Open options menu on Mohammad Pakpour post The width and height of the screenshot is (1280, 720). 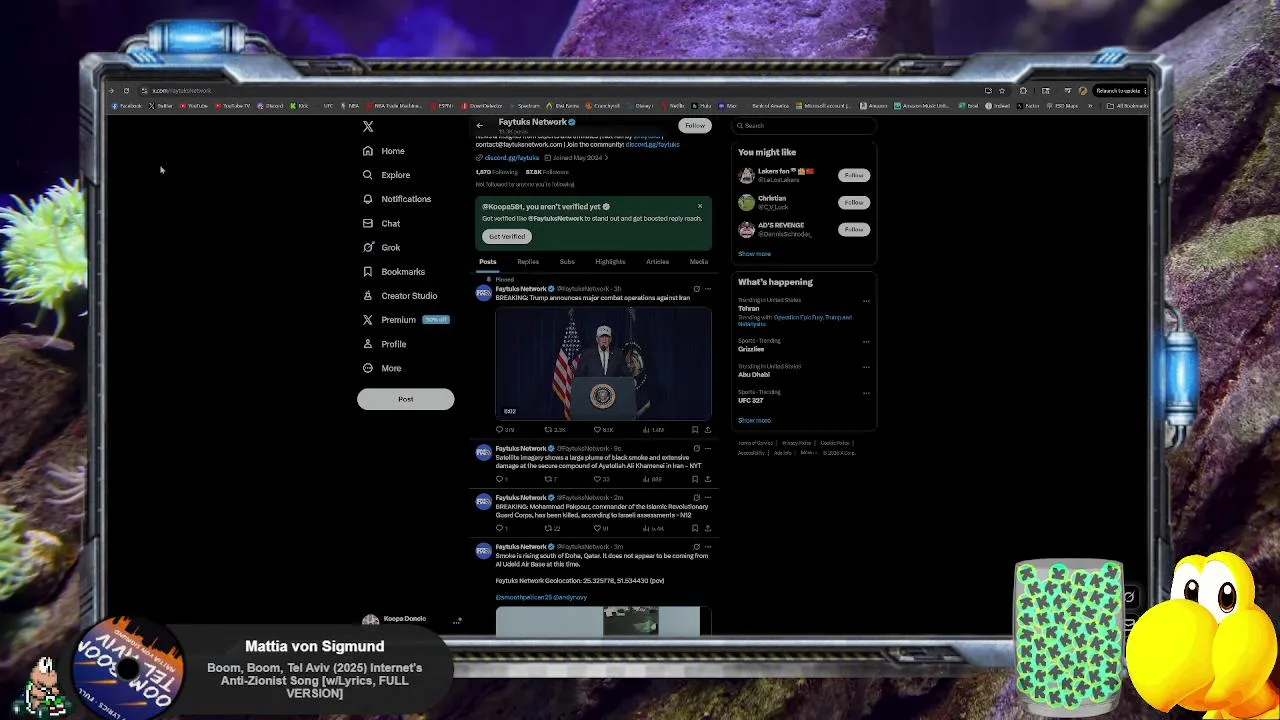[x=707, y=497]
